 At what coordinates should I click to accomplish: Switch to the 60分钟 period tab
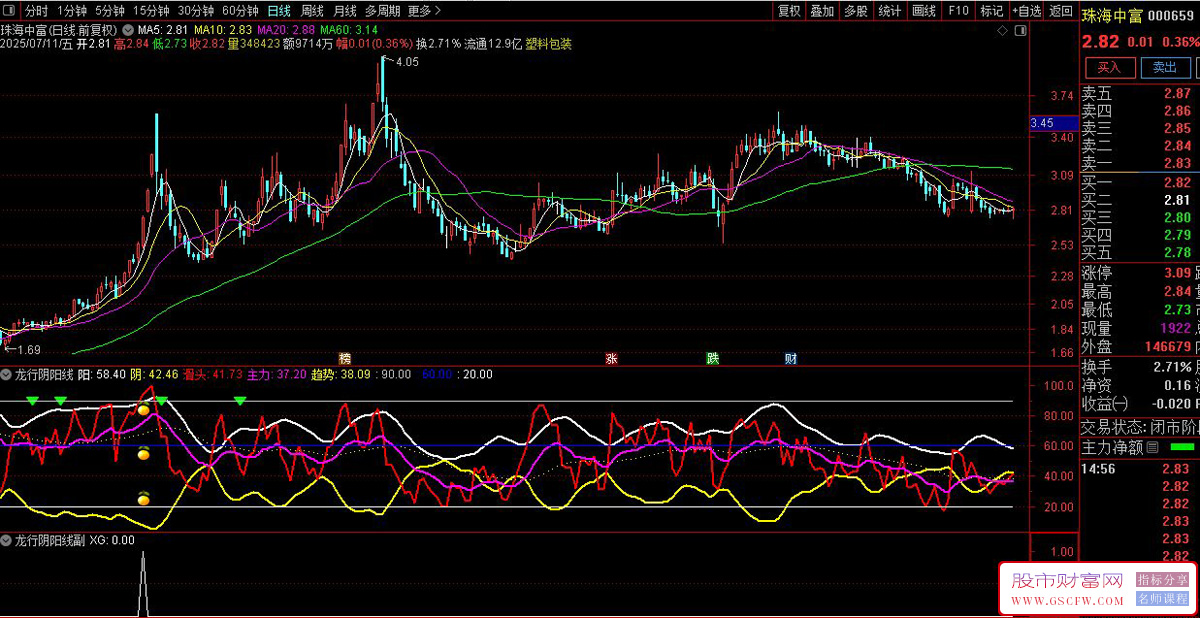(x=240, y=11)
